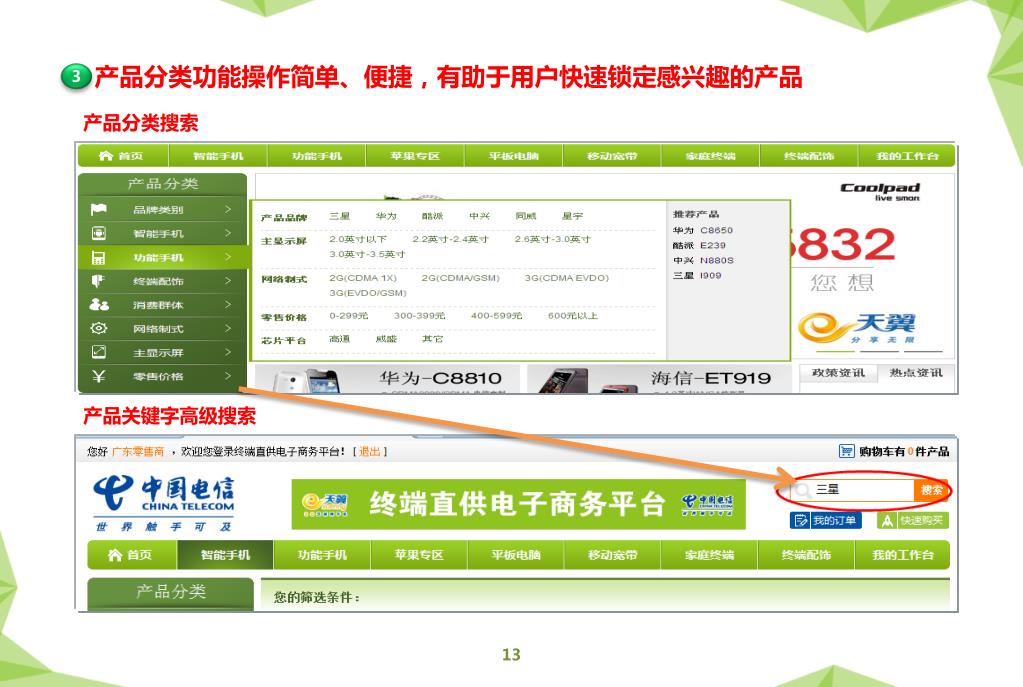Expand the 零售价格 chevron
1023x687 pixels.
pyautogui.click(x=228, y=376)
